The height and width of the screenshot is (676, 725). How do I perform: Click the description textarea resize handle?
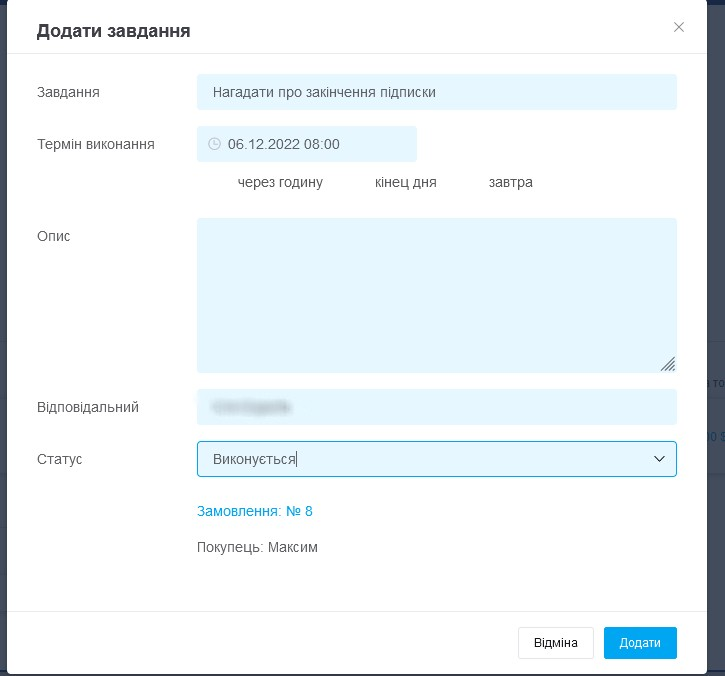coord(668,364)
